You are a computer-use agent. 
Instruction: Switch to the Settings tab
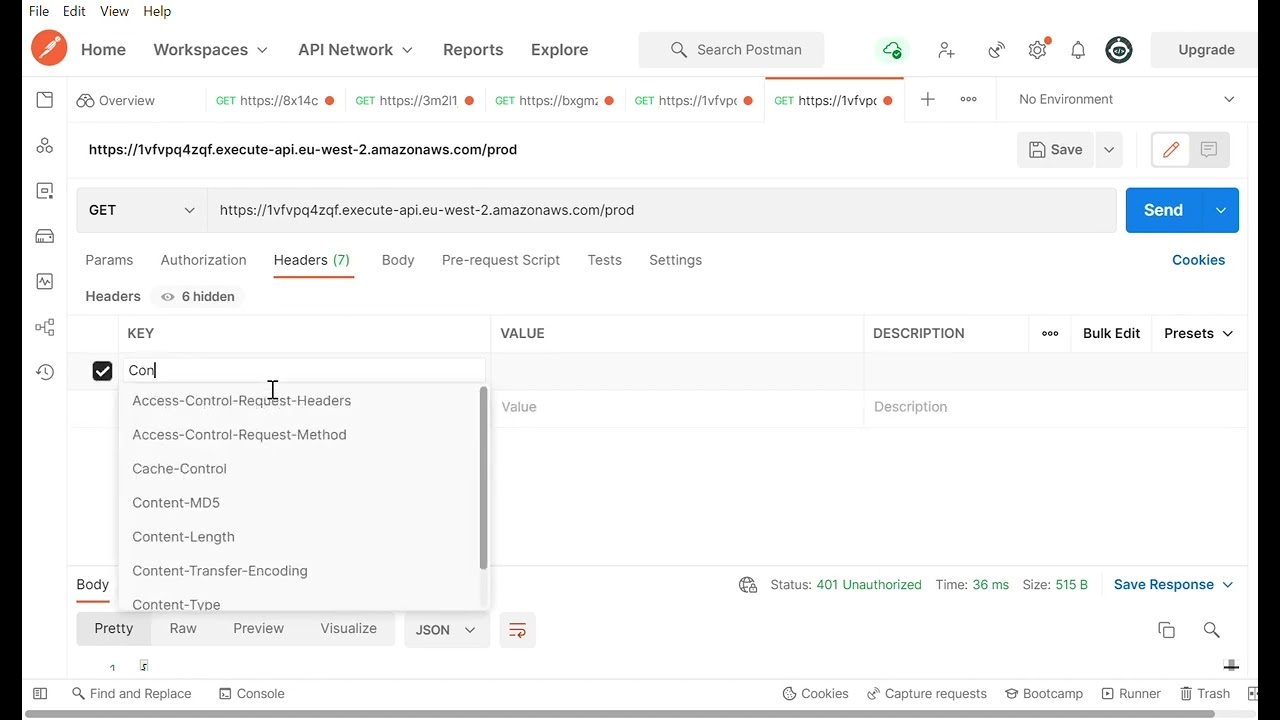point(675,260)
